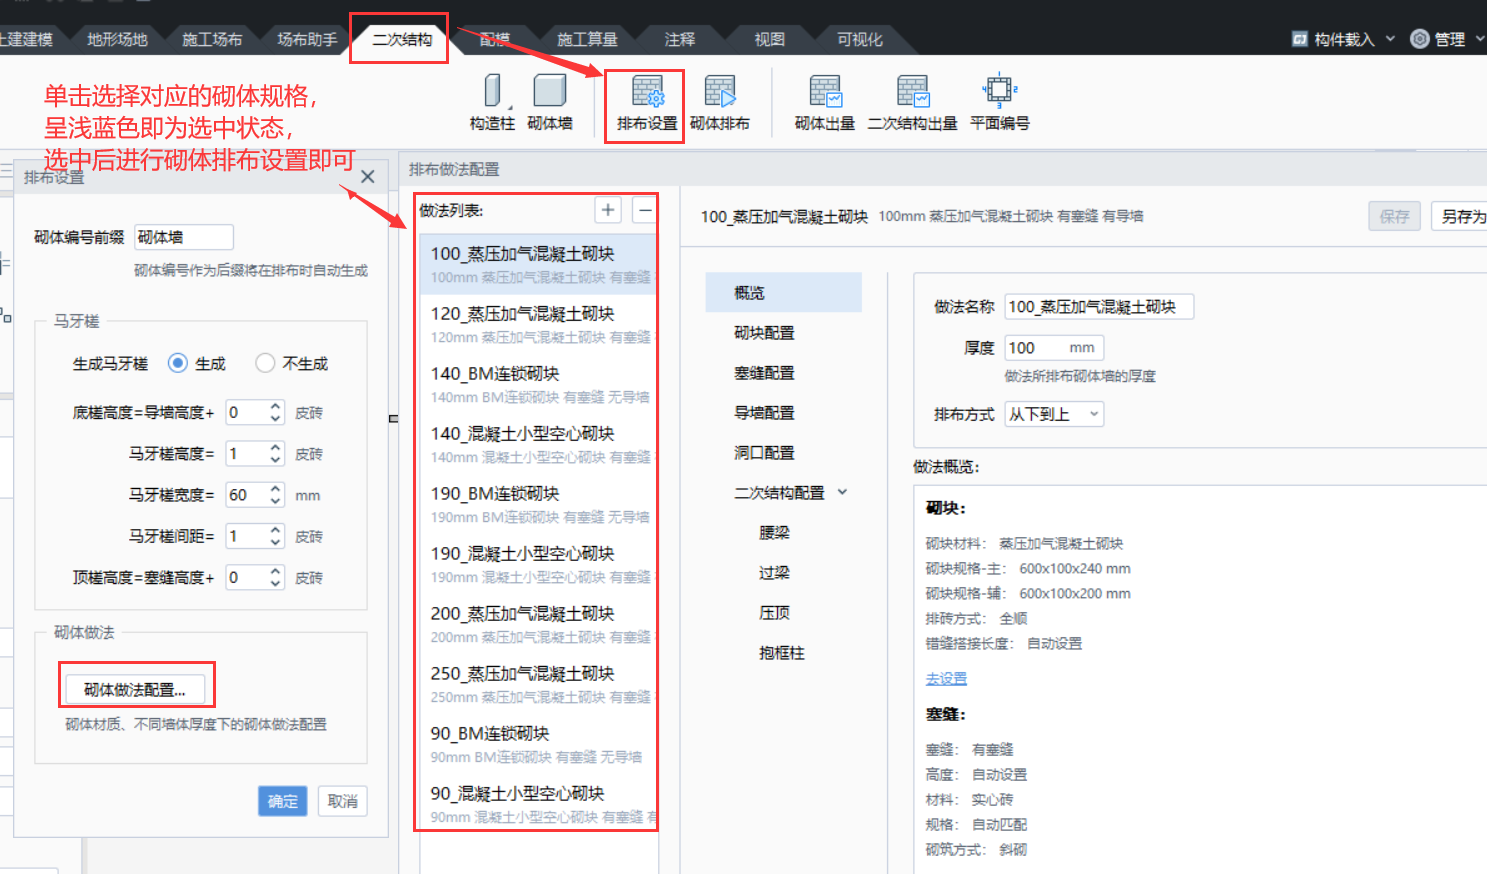Adjust the 马牙槎间距 stepper
The image size is (1487, 874).
point(275,536)
